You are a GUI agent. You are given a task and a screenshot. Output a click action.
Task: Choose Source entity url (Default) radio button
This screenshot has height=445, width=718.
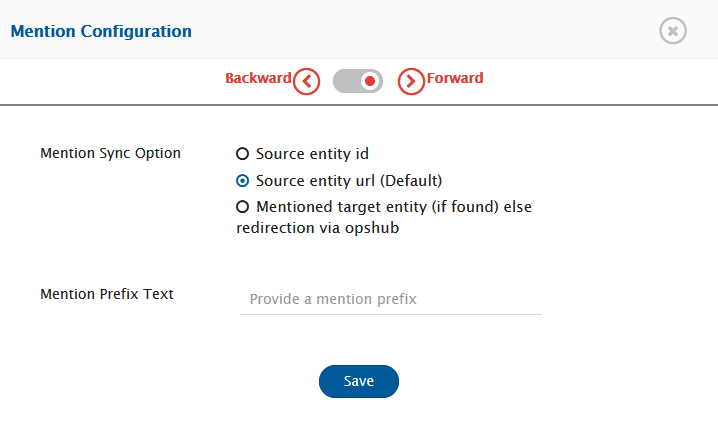click(242, 181)
